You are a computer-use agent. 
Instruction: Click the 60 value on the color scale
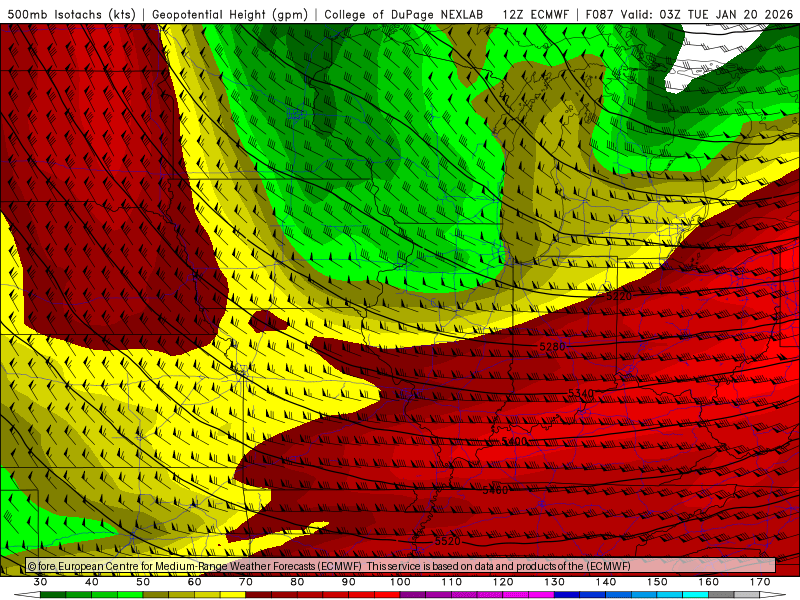pyautogui.click(x=194, y=582)
